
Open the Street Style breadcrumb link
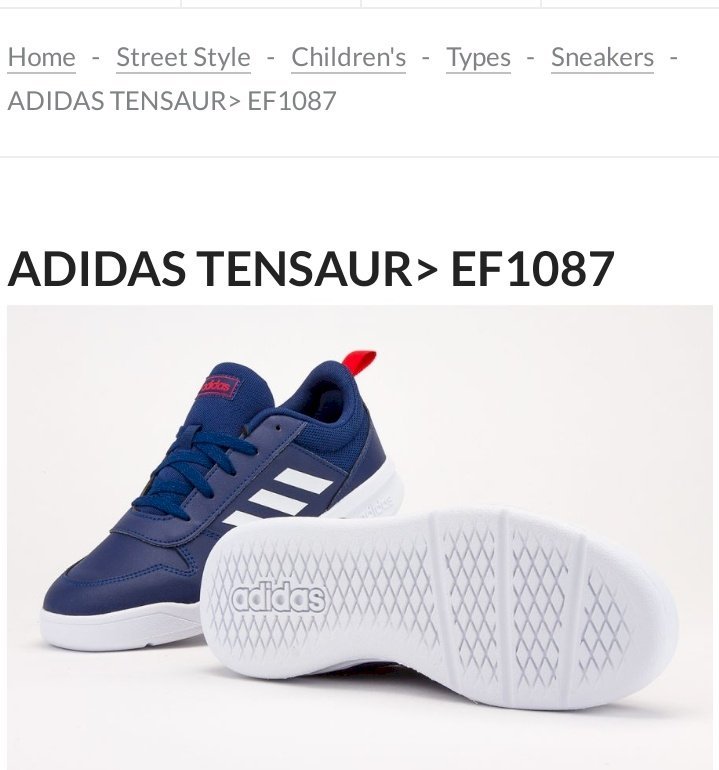click(183, 57)
